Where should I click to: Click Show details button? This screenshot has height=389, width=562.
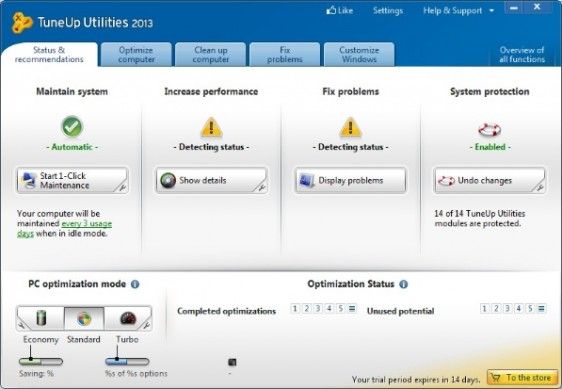click(x=211, y=180)
